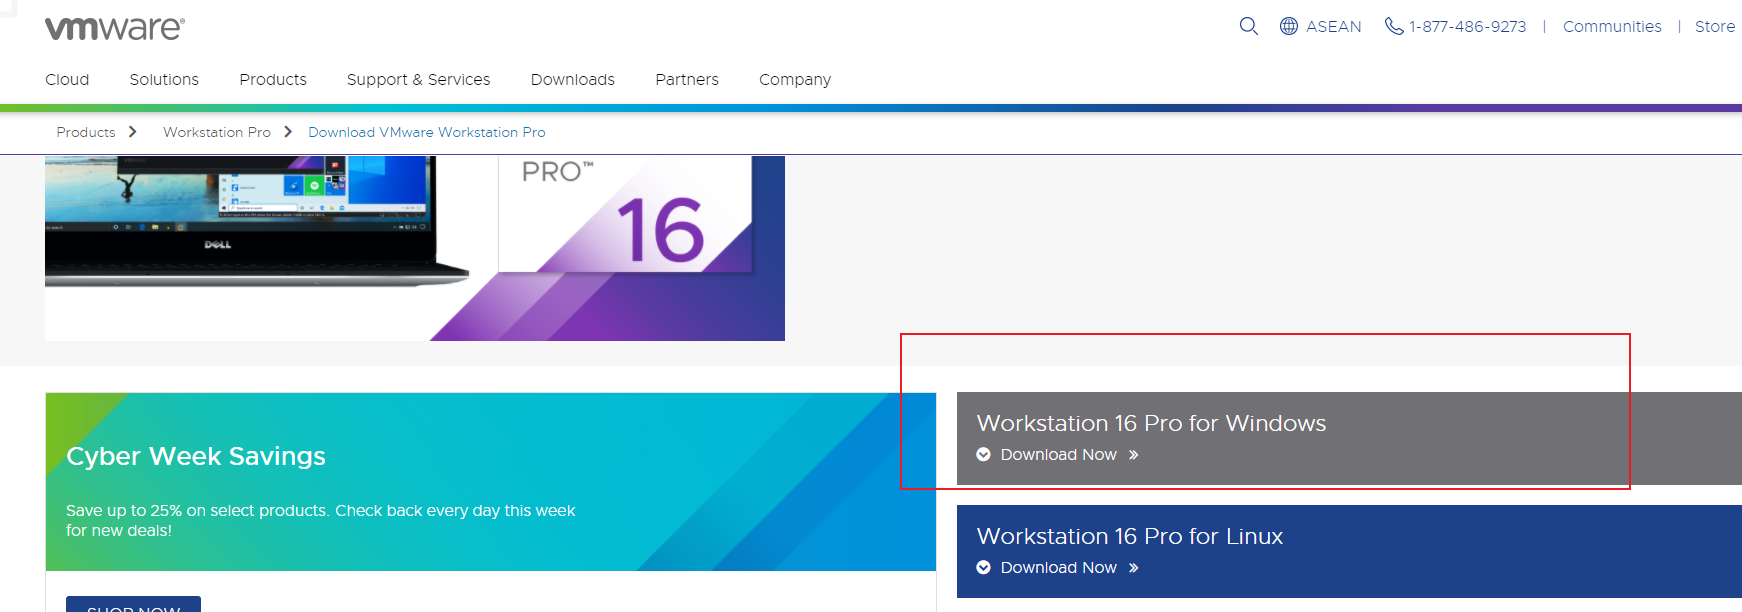
Task: Open the Support & Services menu
Action: click(418, 79)
